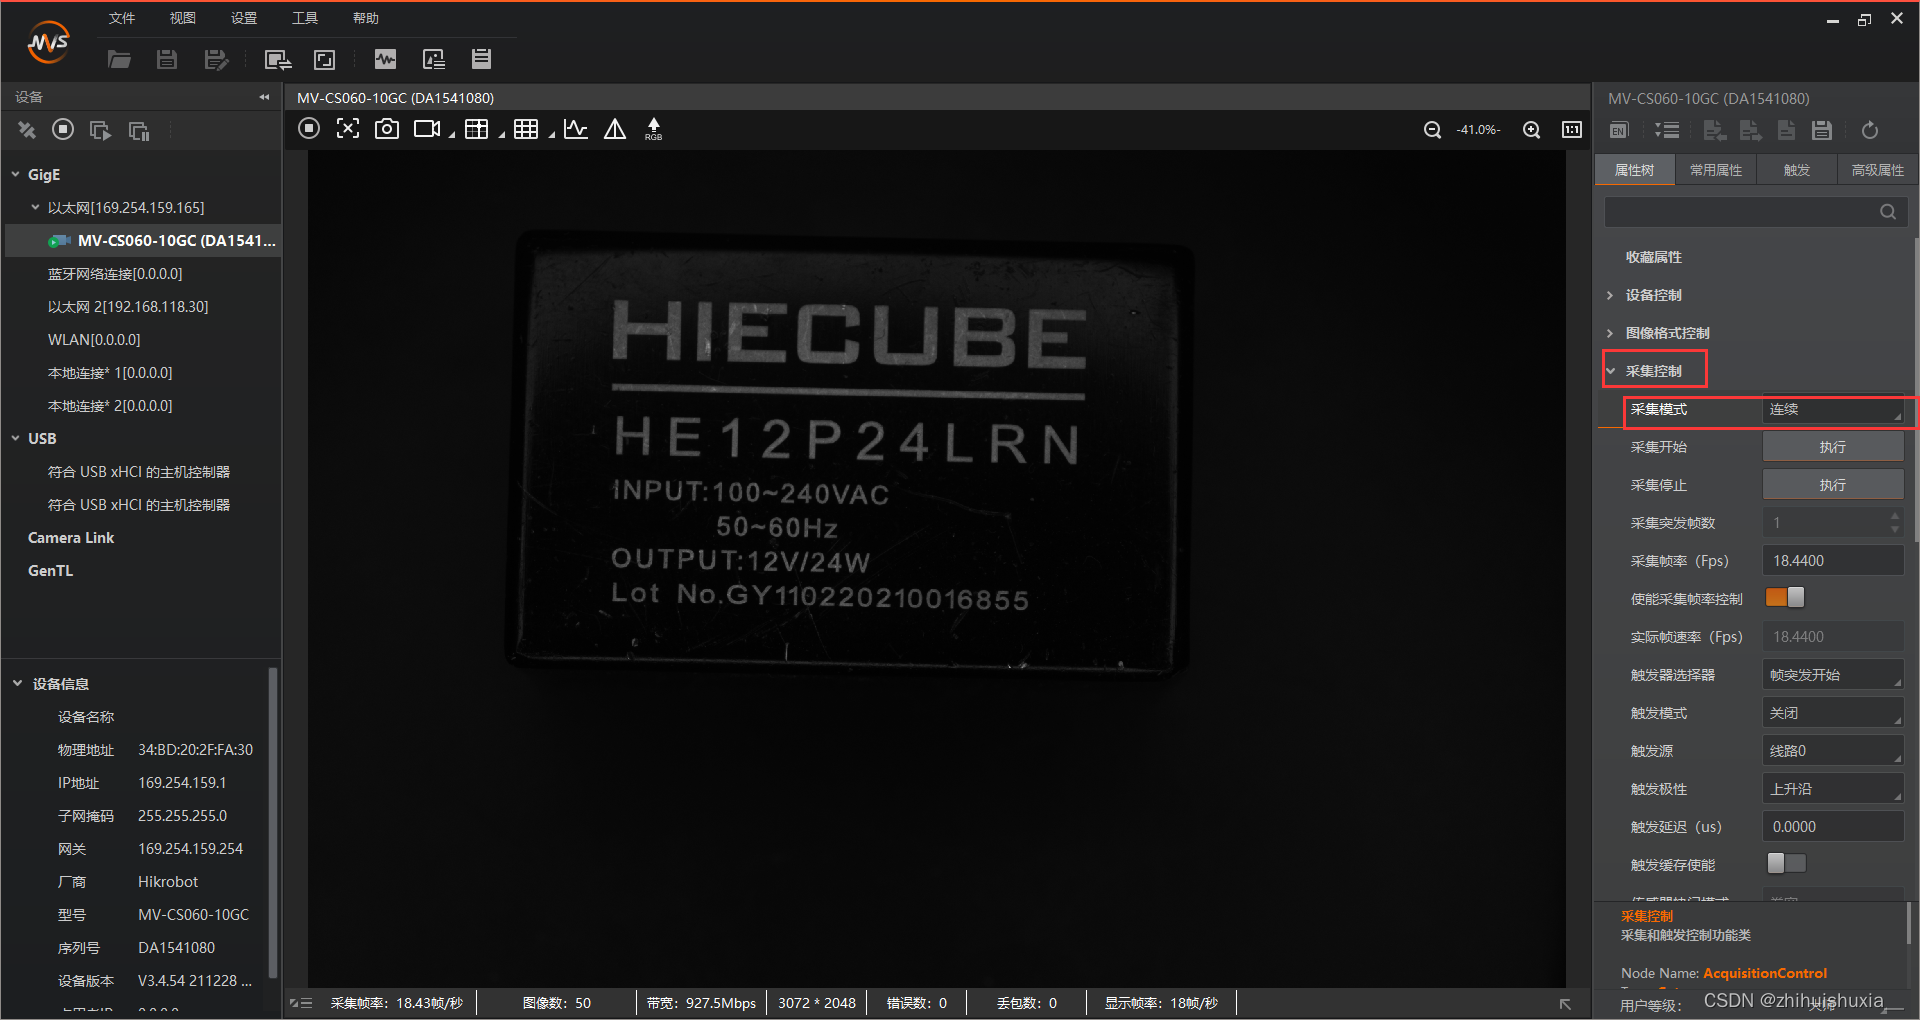
Task: Click 执行 button for 采集停止
Action: (1833, 485)
